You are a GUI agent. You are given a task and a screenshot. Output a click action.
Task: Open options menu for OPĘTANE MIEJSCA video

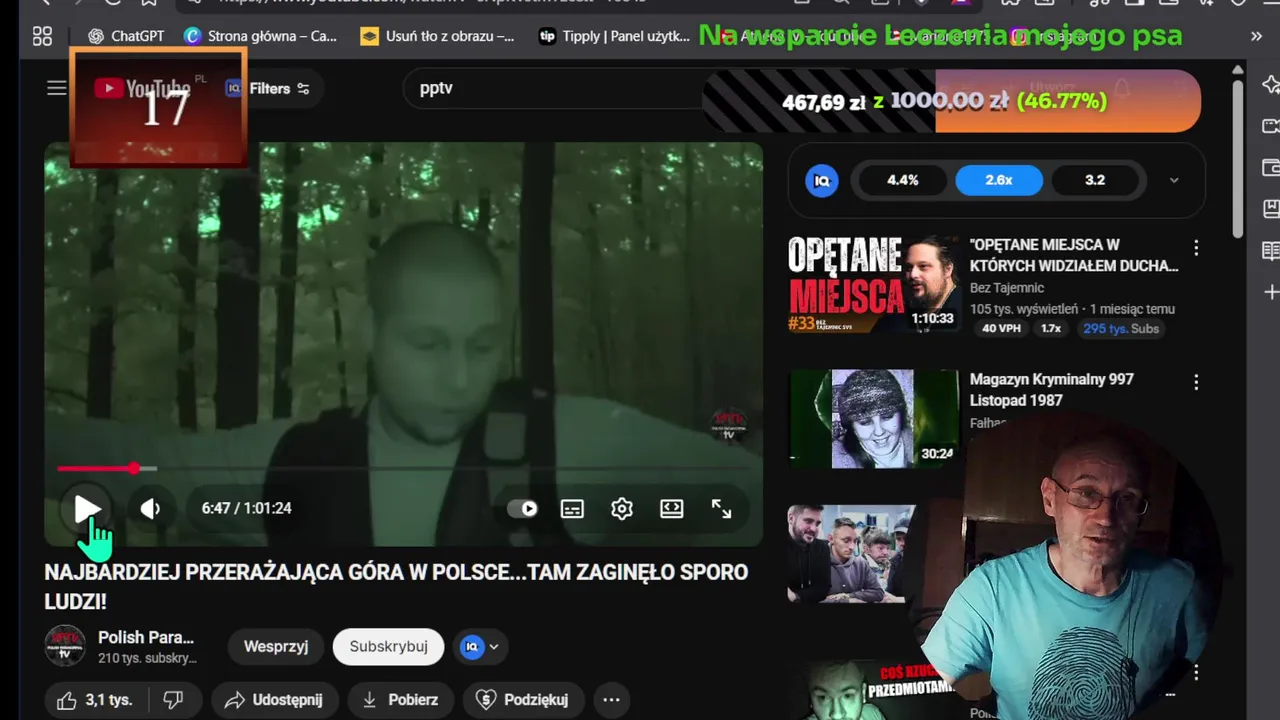click(1196, 248)
